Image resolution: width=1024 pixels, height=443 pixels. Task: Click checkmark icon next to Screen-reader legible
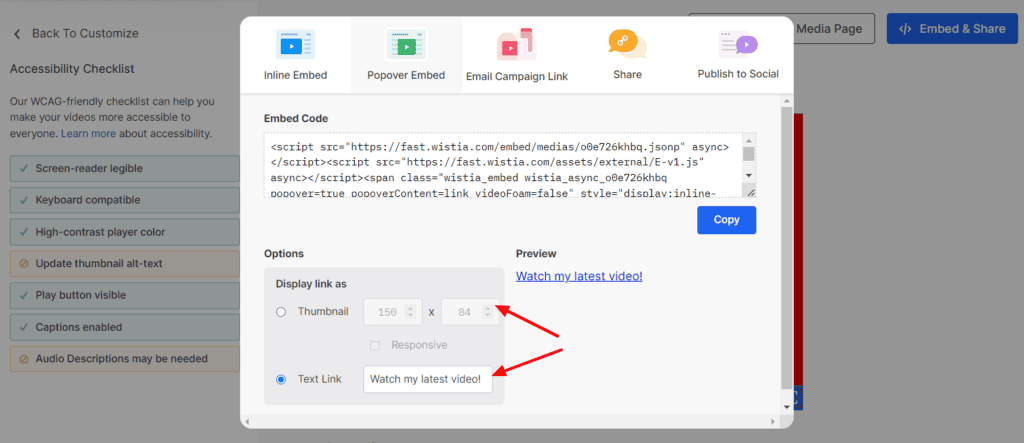(x=24, y=169)
